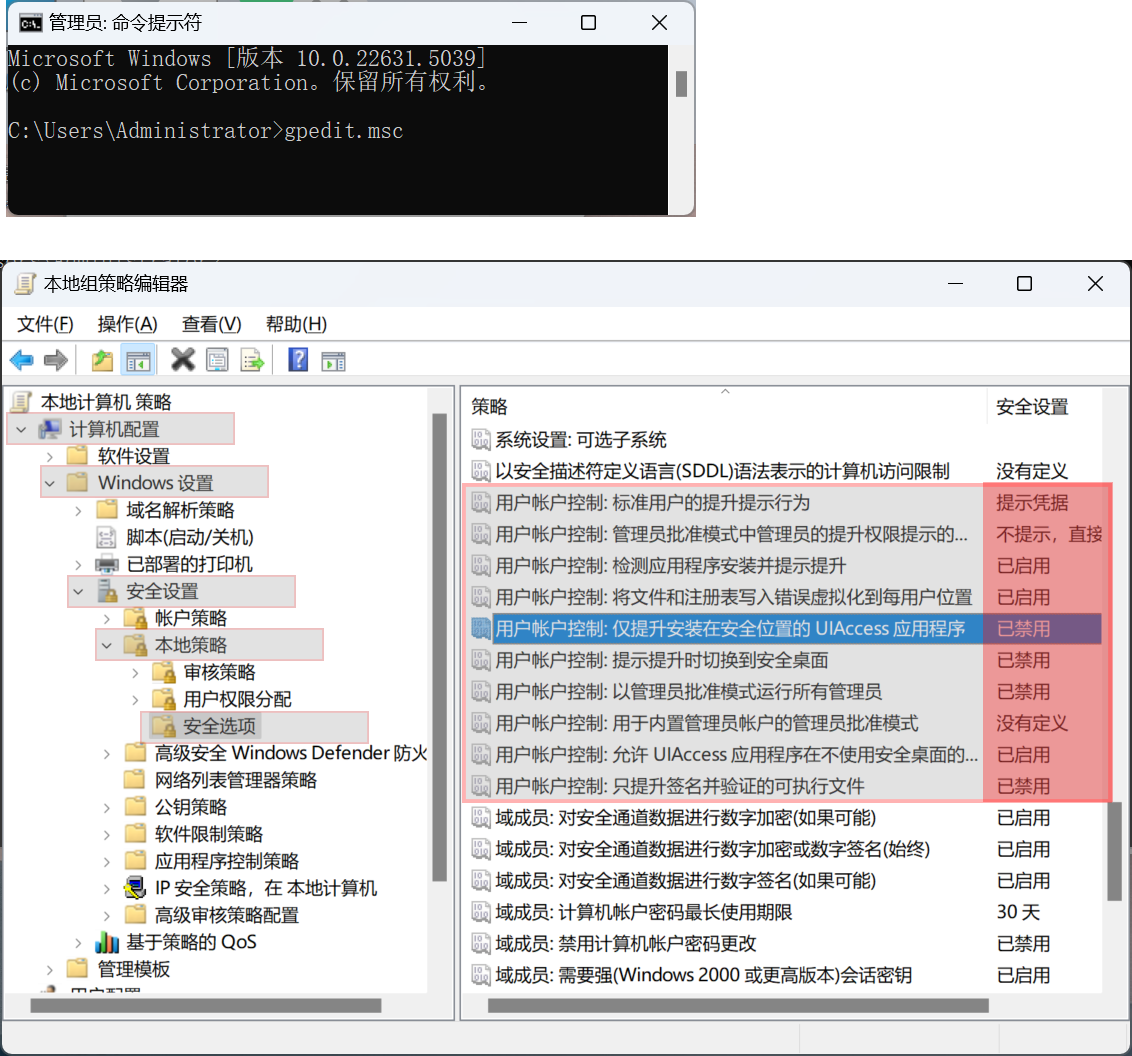1132x1056 pixels.
Task: Open the 查看(V) menu
Action: coord(211,324)
